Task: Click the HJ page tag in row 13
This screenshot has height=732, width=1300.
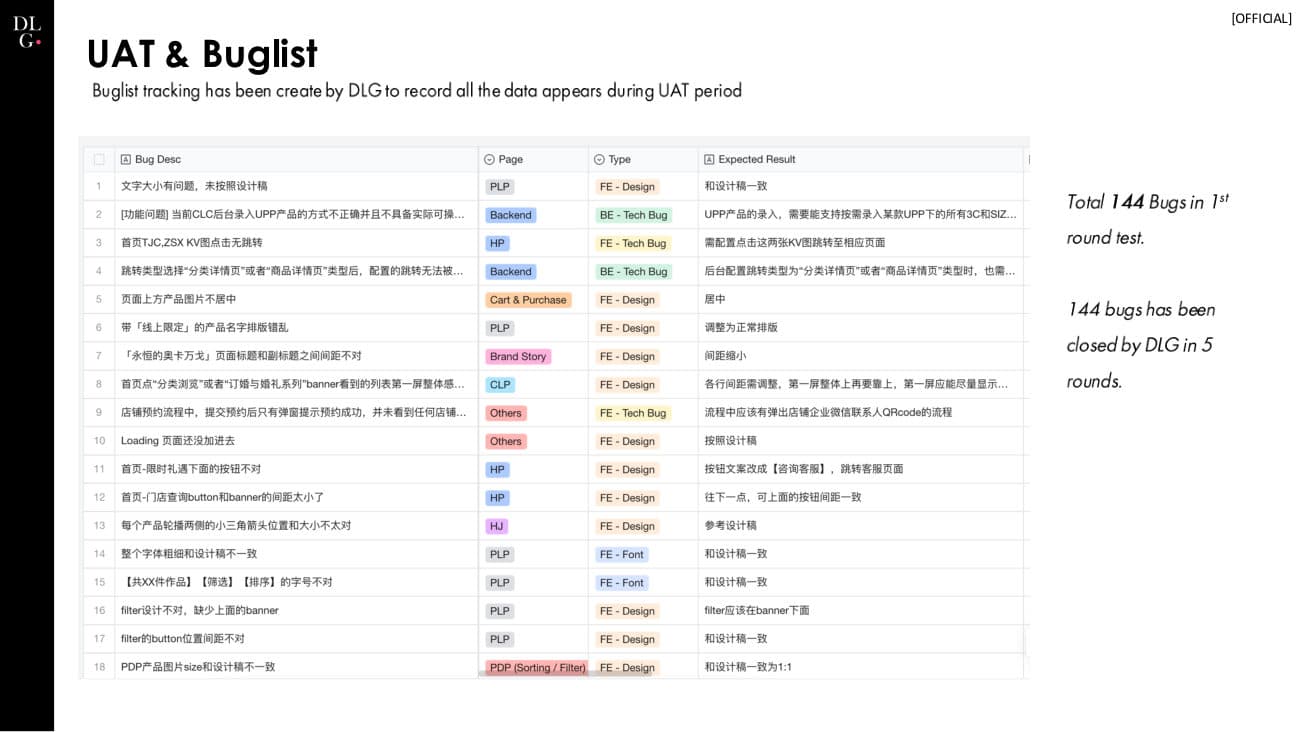Action: pyautogui.click(x=497, y=526)
